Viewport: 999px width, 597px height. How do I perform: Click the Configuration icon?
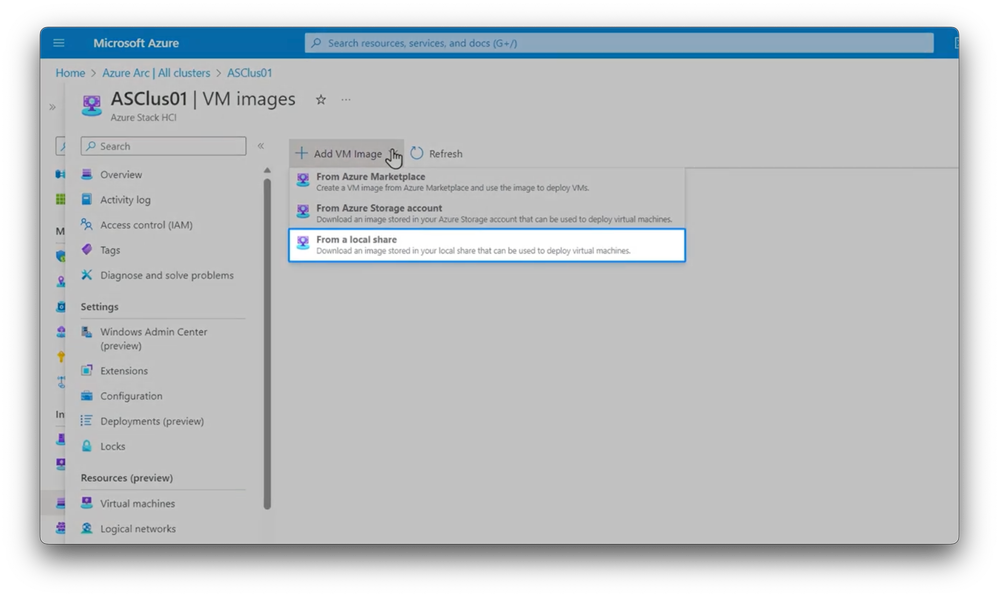coord(87,396)
